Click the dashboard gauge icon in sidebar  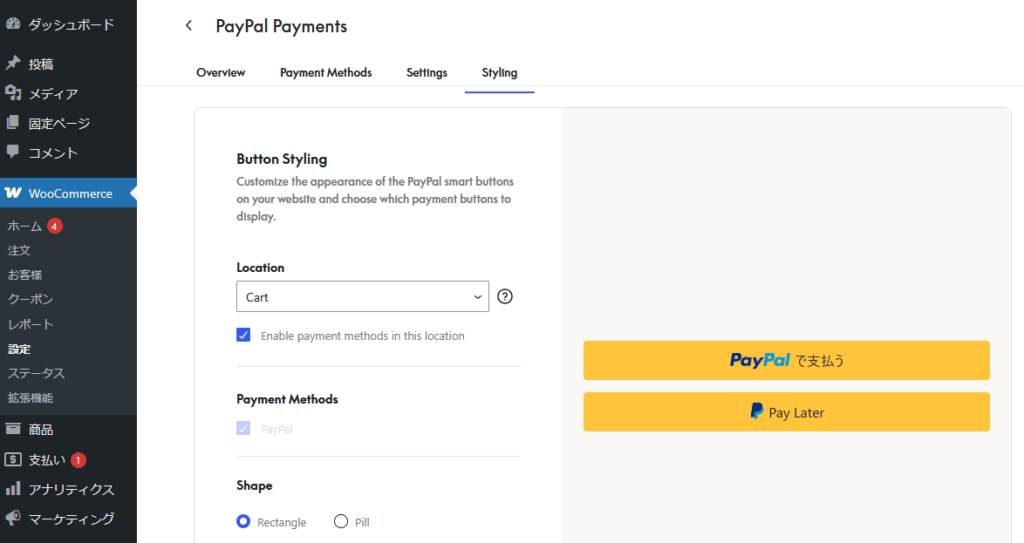point(13,24)
